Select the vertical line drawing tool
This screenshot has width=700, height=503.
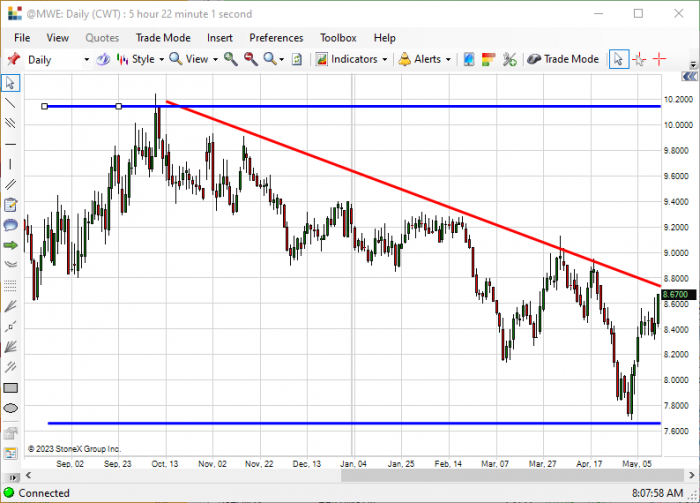[x=10, y=164]
